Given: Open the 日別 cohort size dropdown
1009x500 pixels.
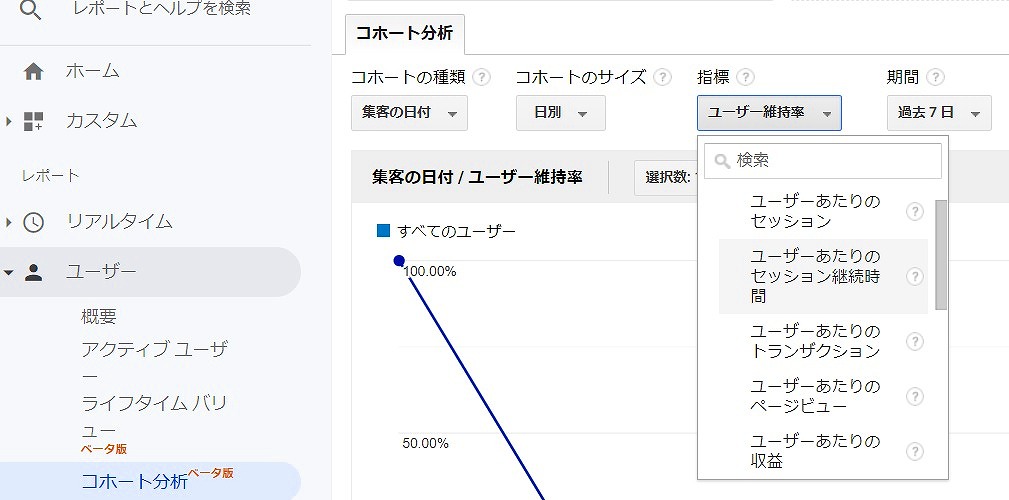Looking at the screenshot, I should pyautogui.click(x=560, y=113).
